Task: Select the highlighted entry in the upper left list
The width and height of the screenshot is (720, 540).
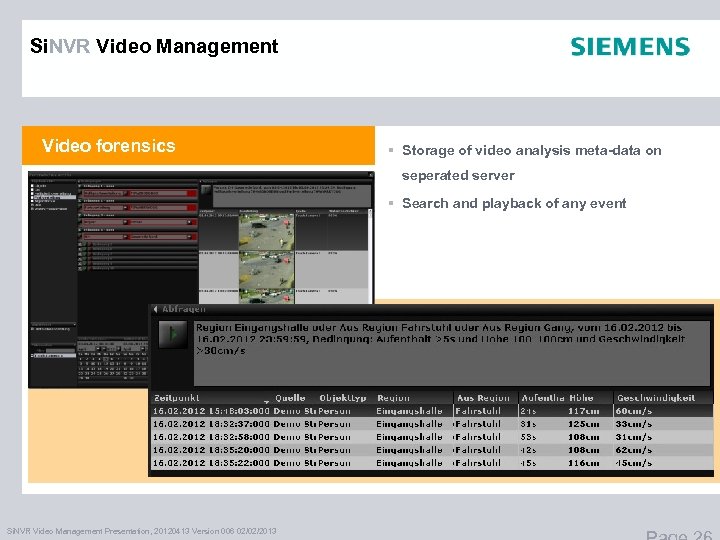Action: point(54,197)
